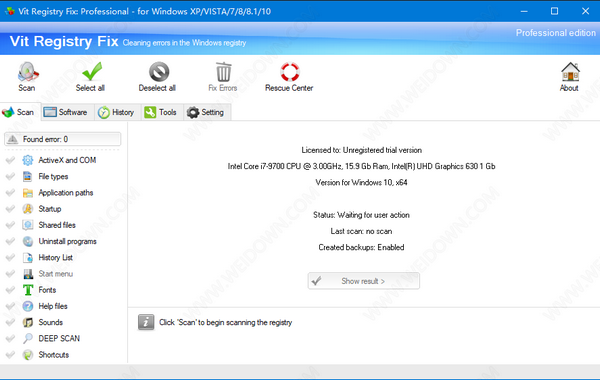Viewport: 600px width, 380px height.
Task: Select the History List label
Action: [55, 258]
